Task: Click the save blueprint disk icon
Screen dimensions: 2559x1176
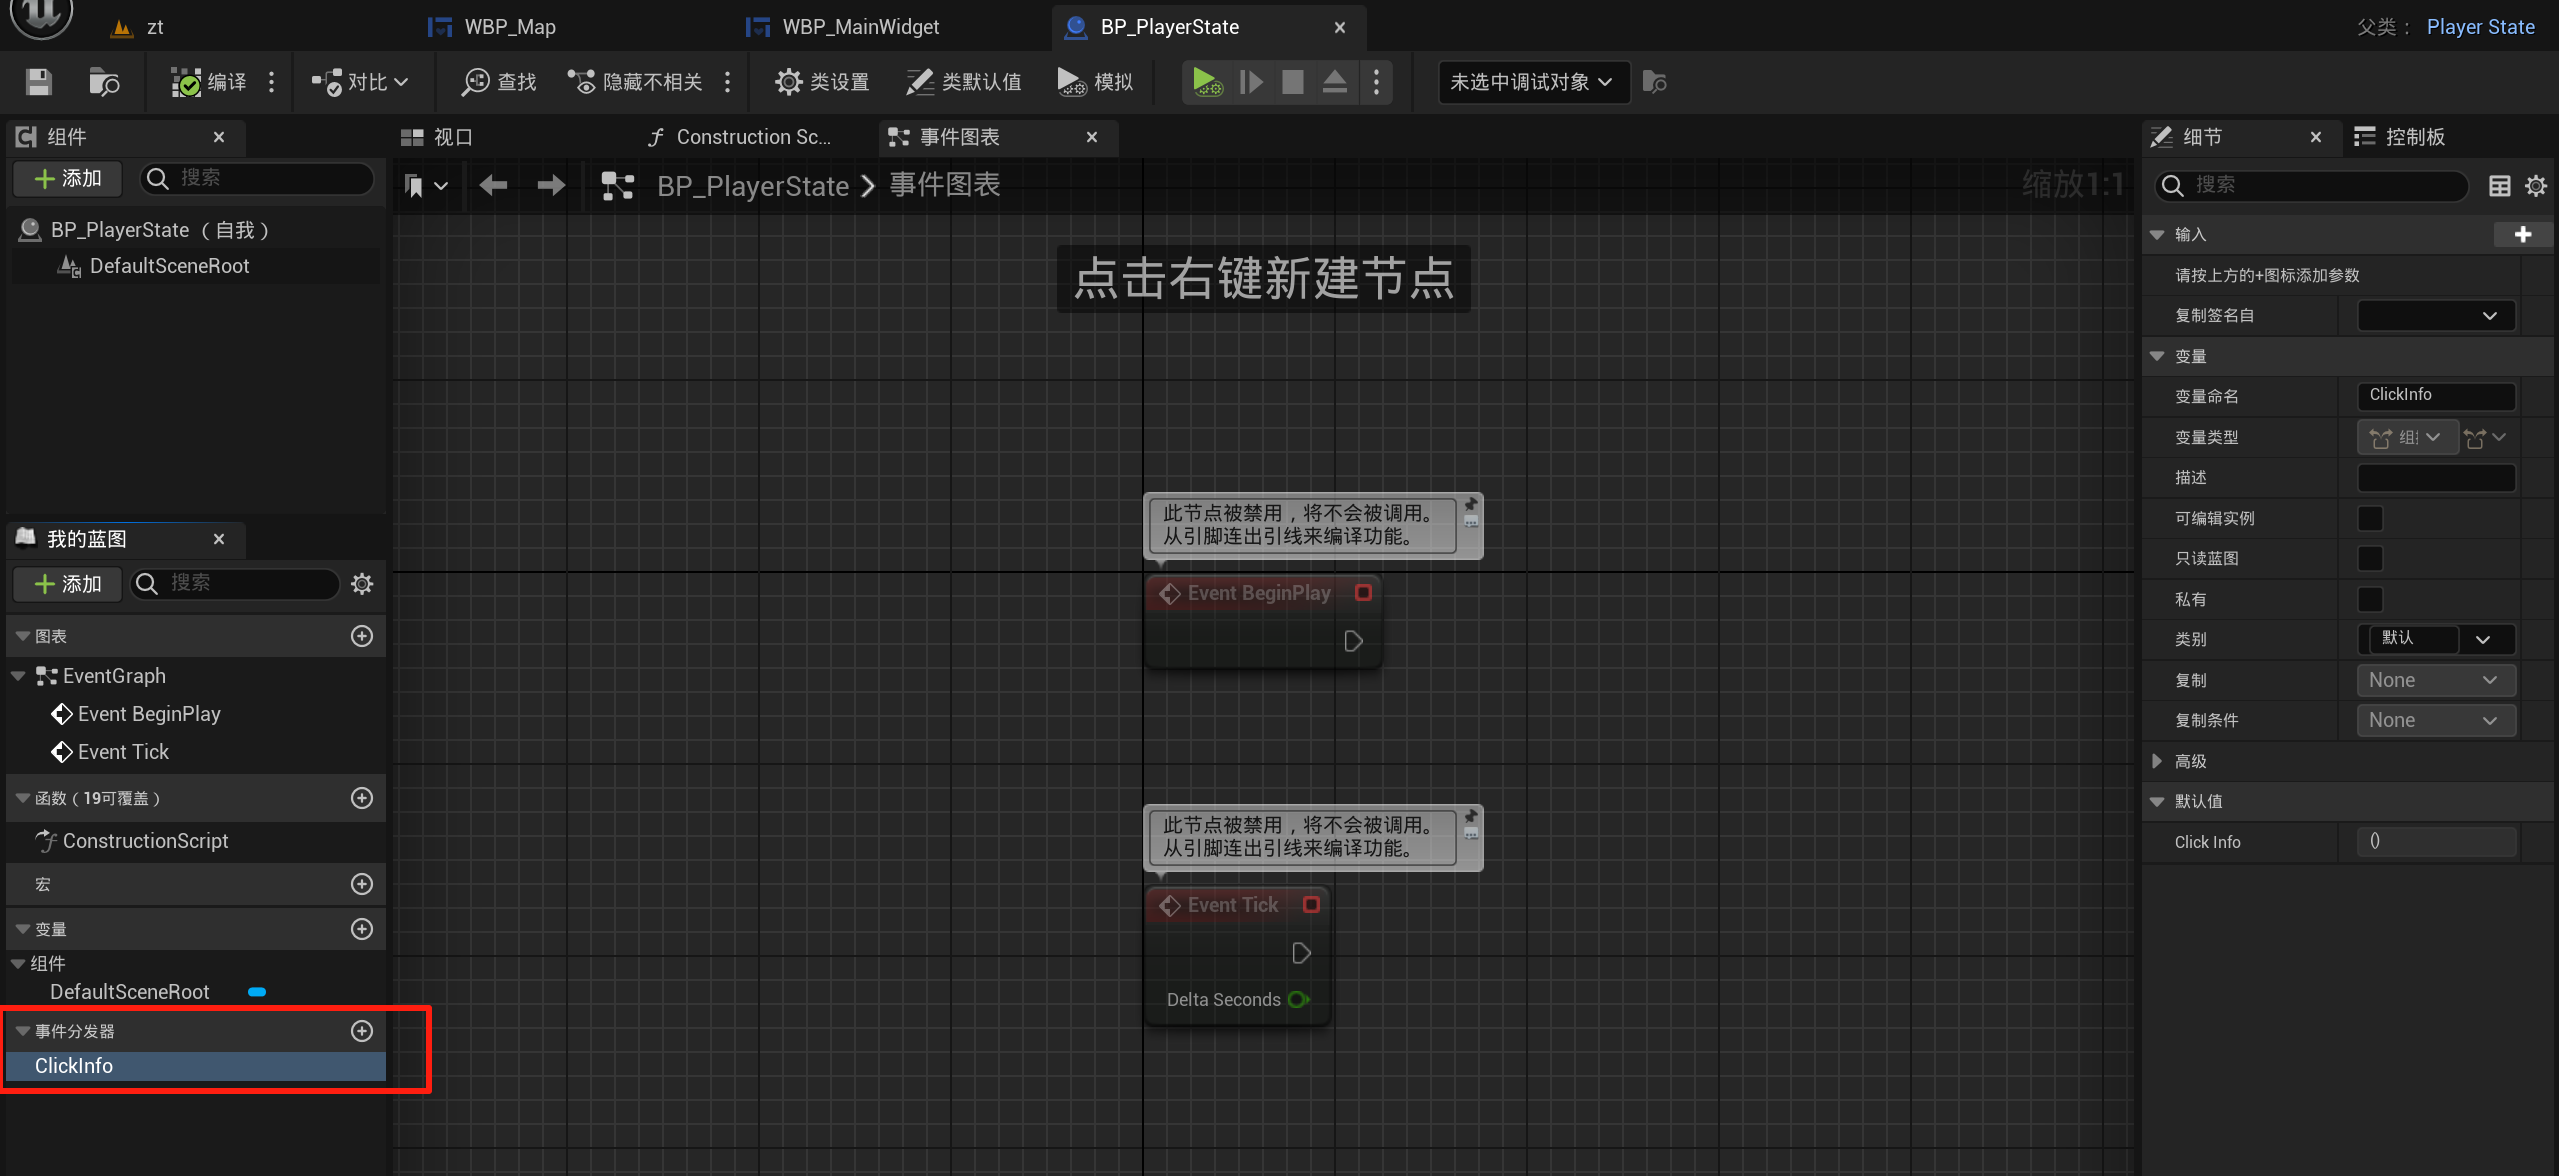Action: (x=38, y=82)
